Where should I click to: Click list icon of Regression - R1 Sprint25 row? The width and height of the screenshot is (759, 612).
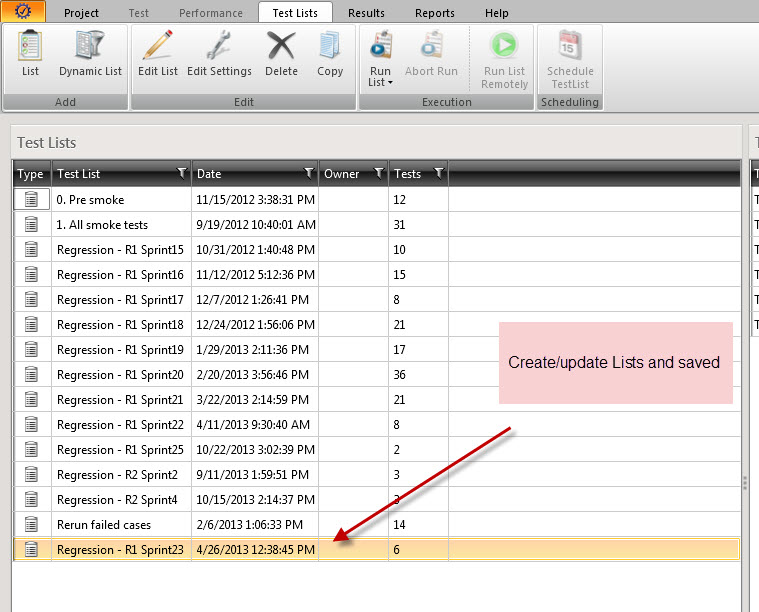pos(31,449)
